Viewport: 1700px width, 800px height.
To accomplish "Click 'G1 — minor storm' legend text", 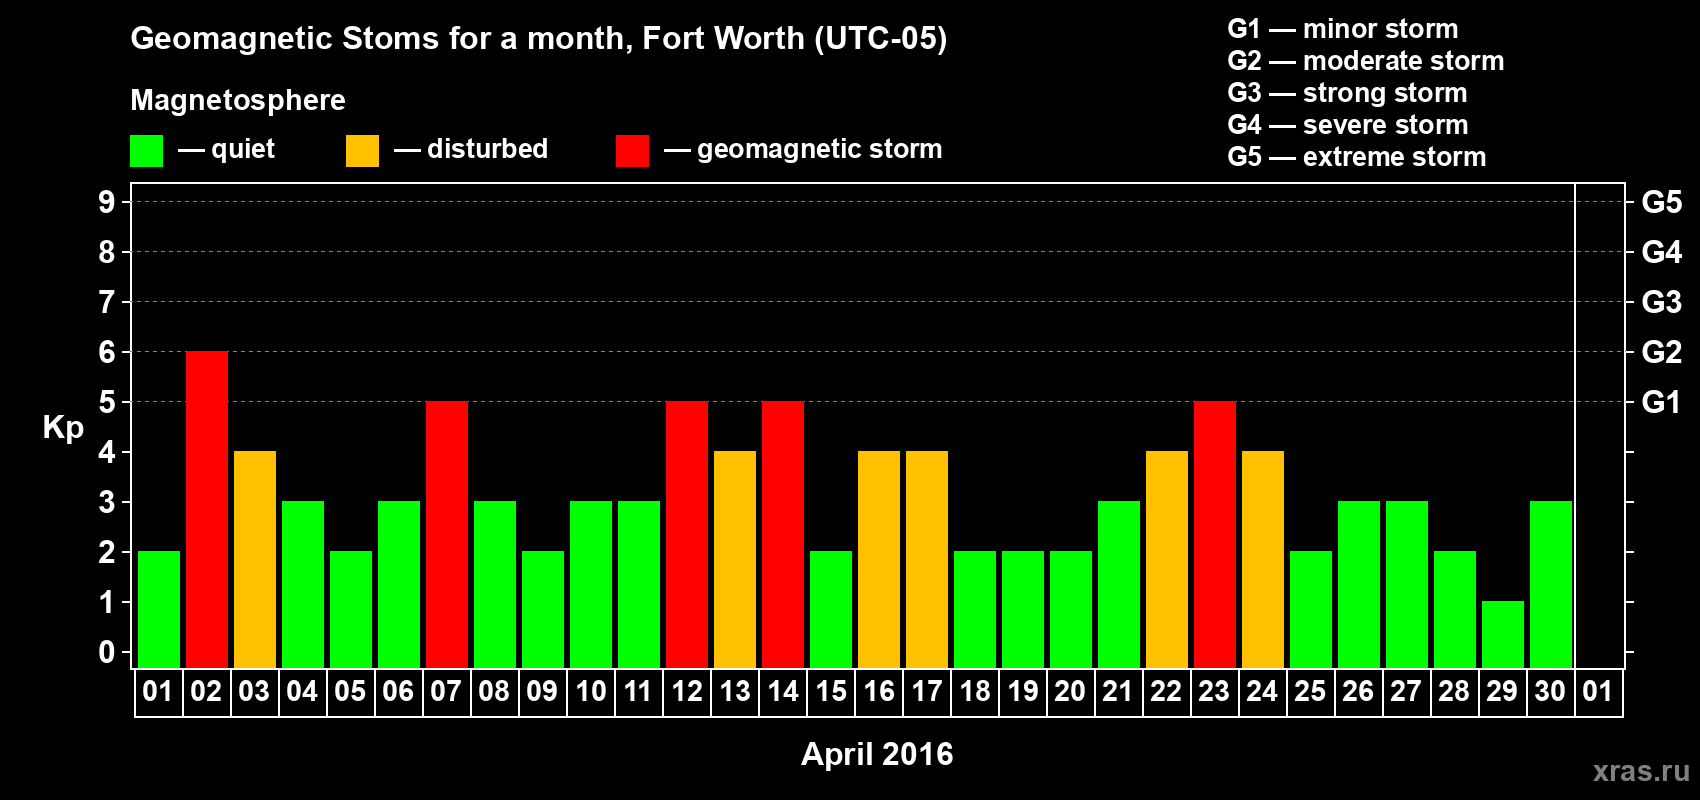I will (1343, 29).
